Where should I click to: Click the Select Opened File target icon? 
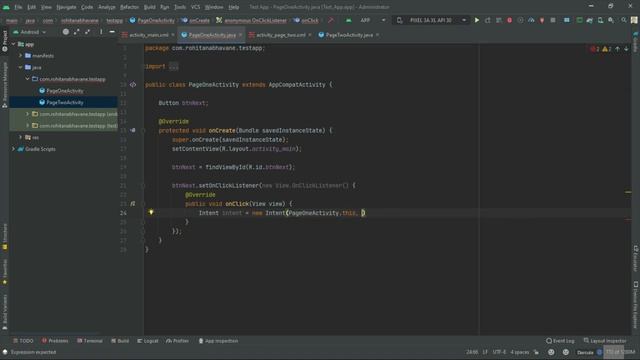[x=66, y=32]
